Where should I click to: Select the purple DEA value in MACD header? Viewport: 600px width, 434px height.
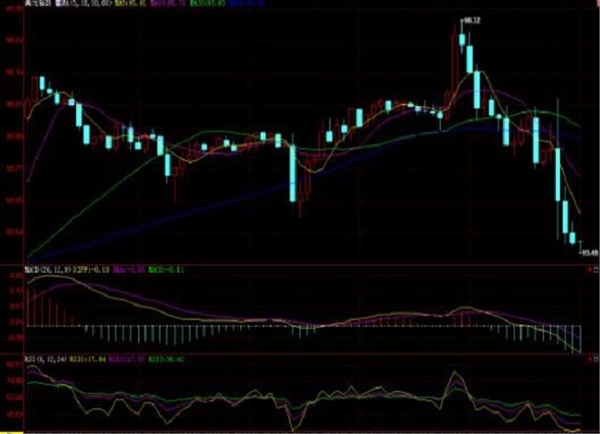[x=129, y=270]
